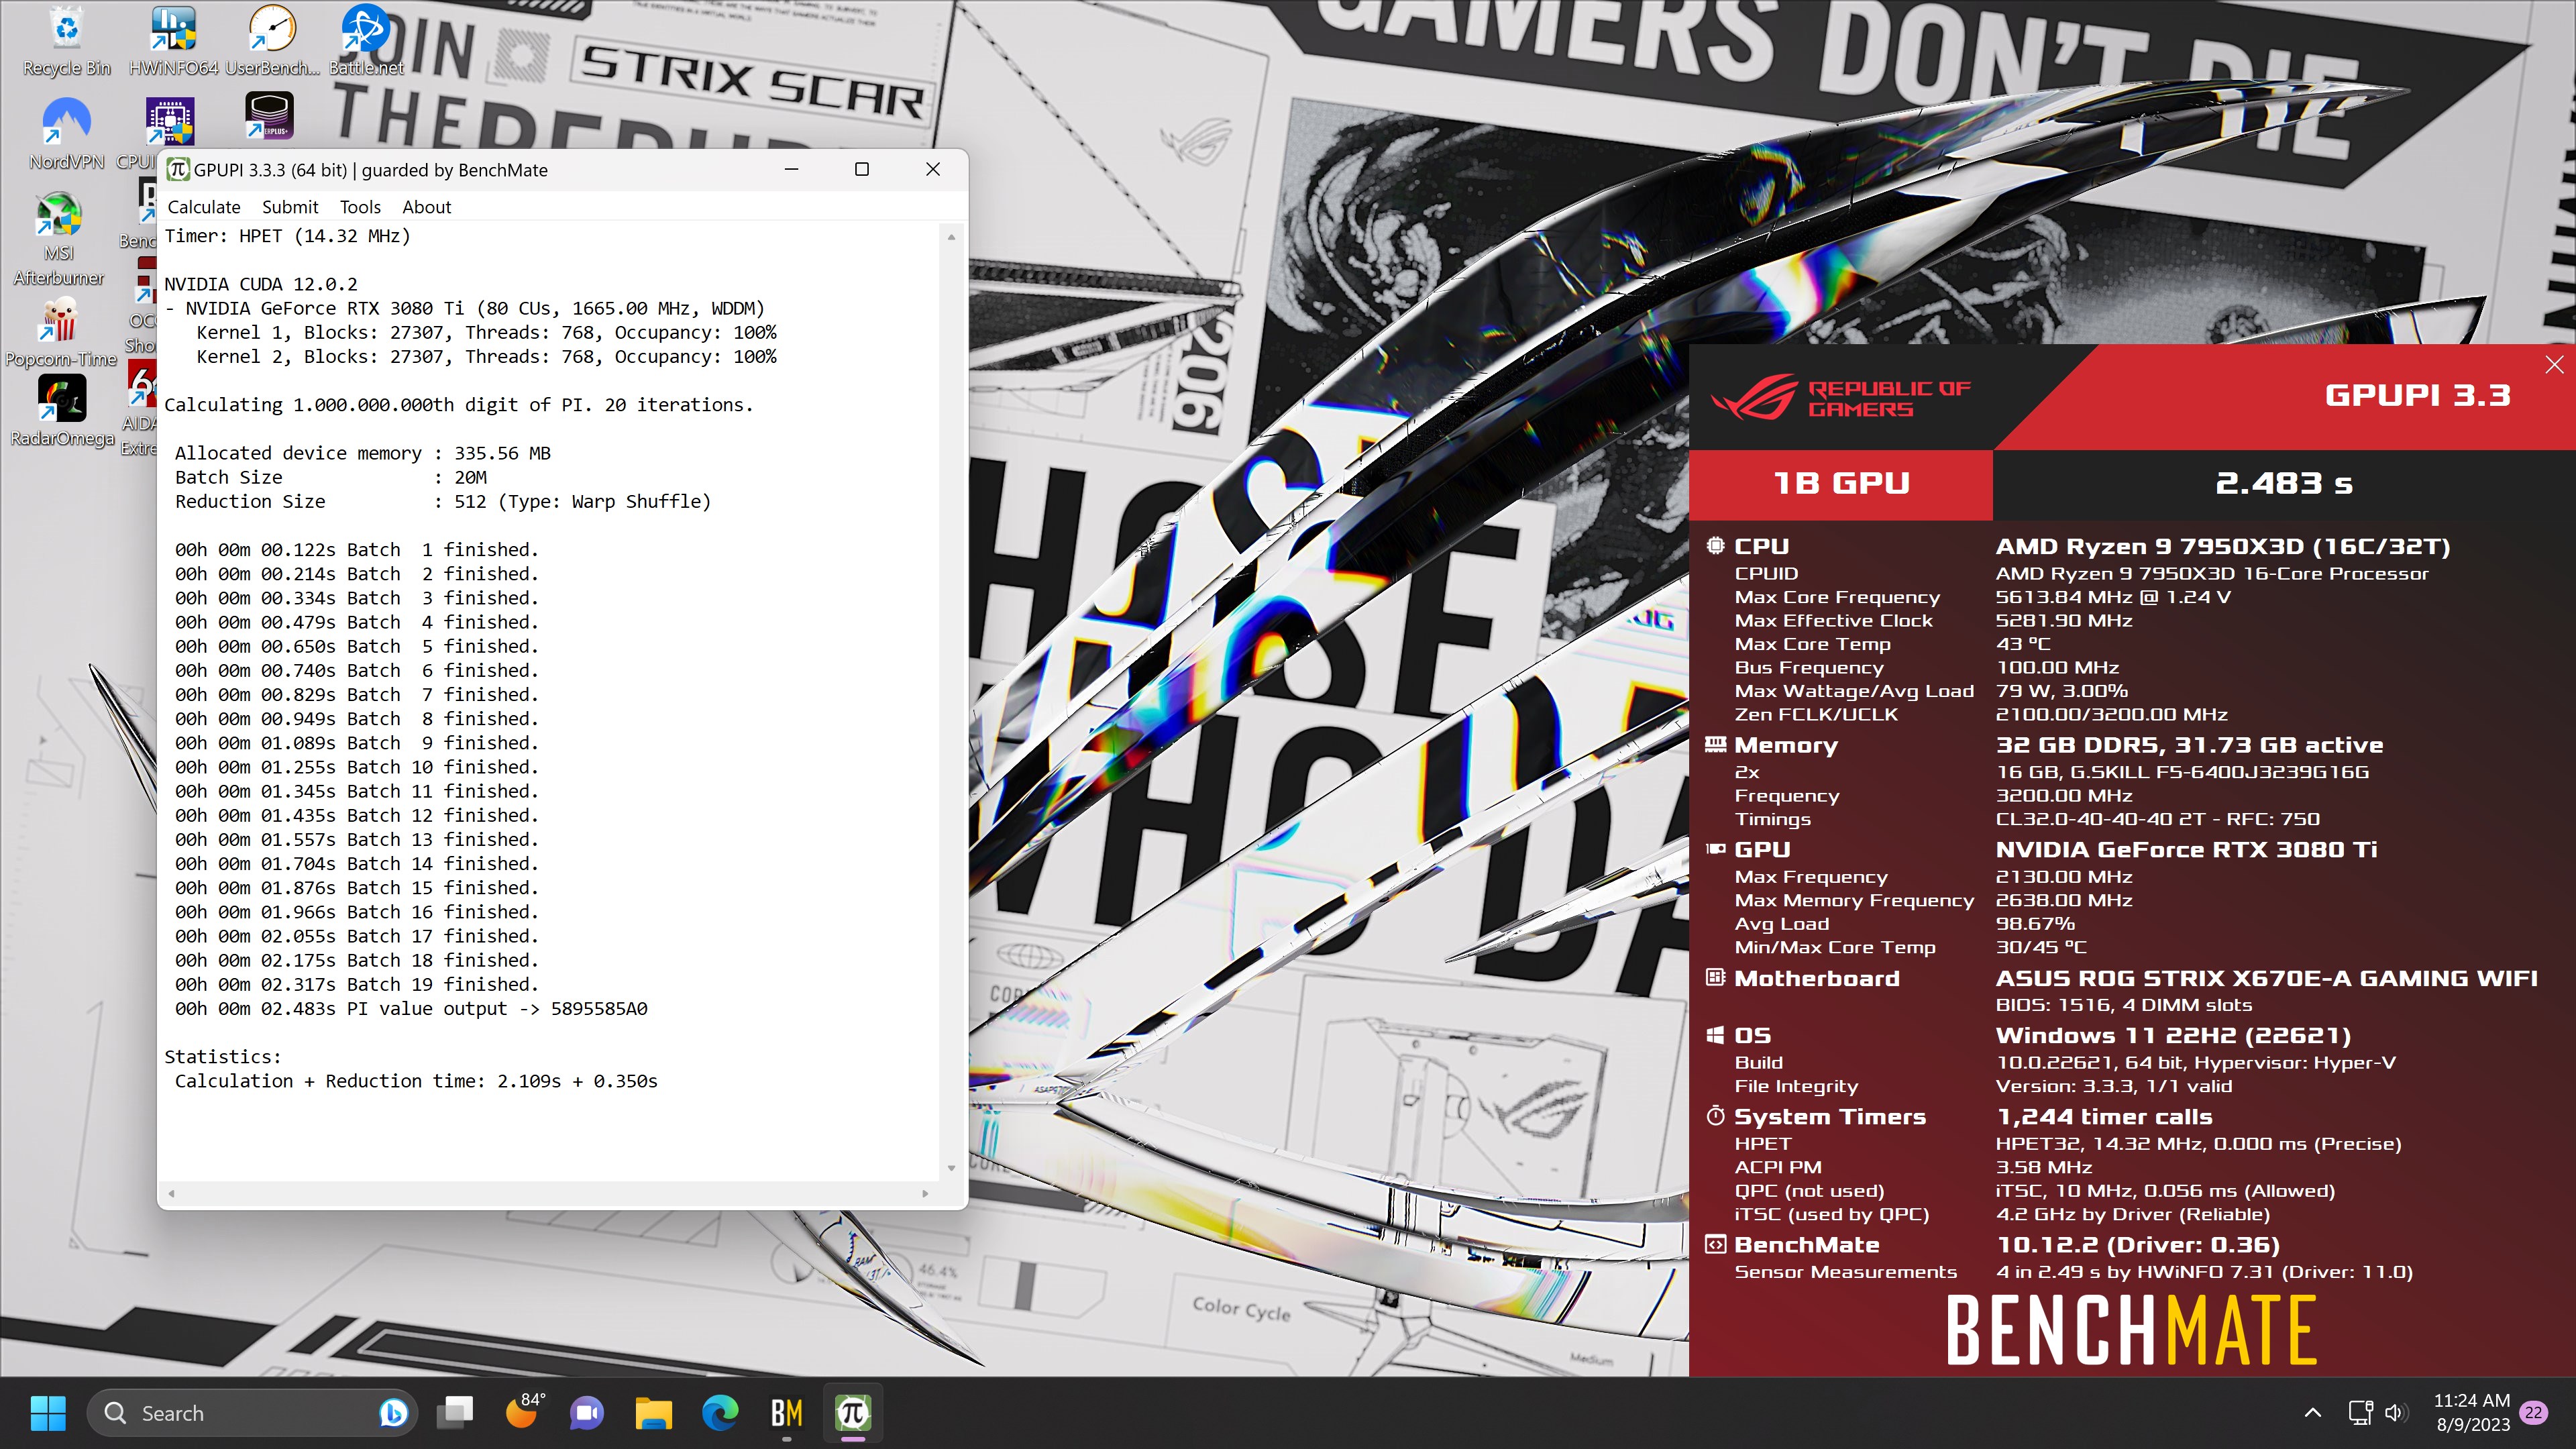Viewport: 2576px width, 1449px height.
Task: Click the OS Windows logo icon
Action: [1715, 1035]
